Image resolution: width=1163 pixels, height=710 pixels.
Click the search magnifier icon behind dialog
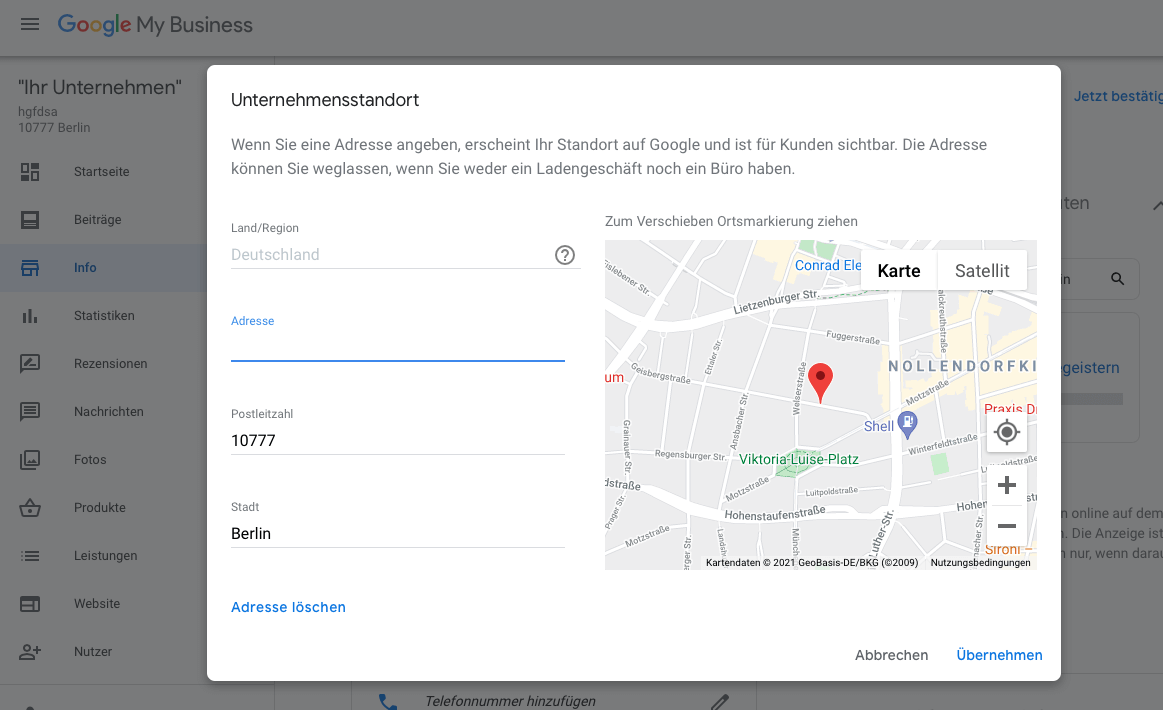tap(1117, 279)
